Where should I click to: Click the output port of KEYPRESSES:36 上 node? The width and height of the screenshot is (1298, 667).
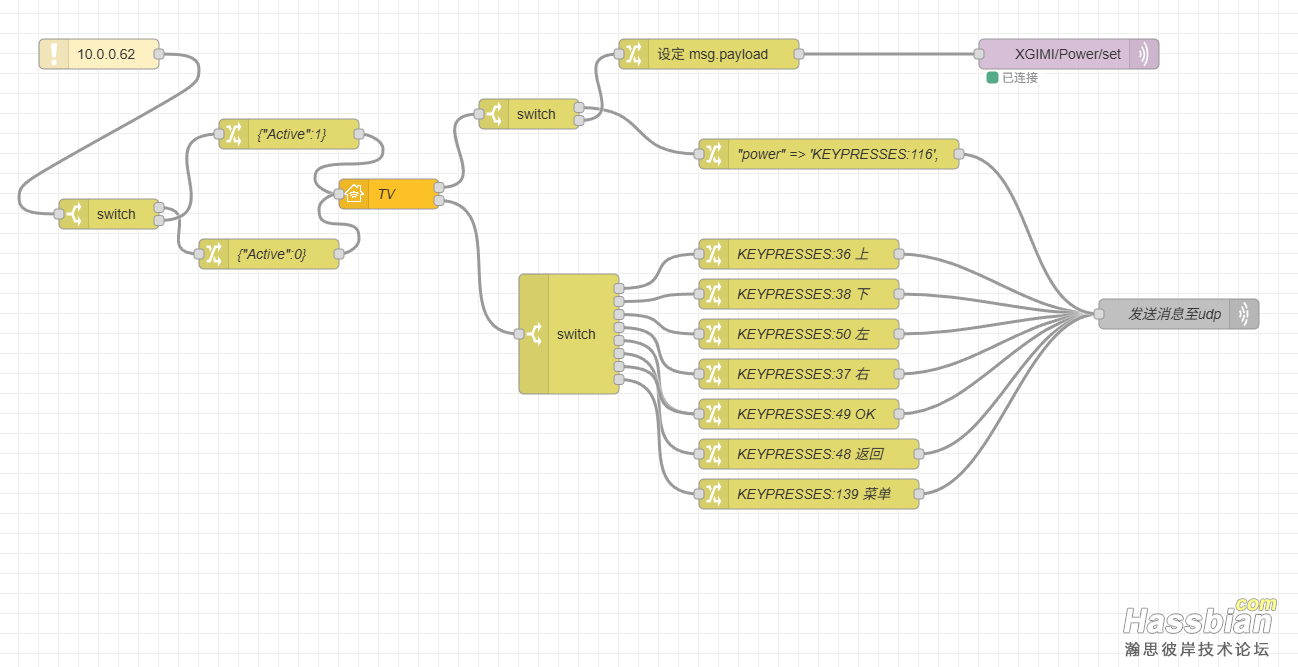point(899,254)
